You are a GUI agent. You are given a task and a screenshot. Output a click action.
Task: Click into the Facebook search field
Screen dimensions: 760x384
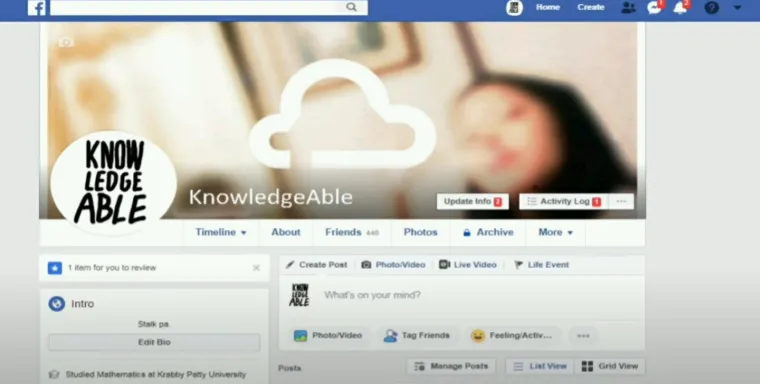point(209,7)
